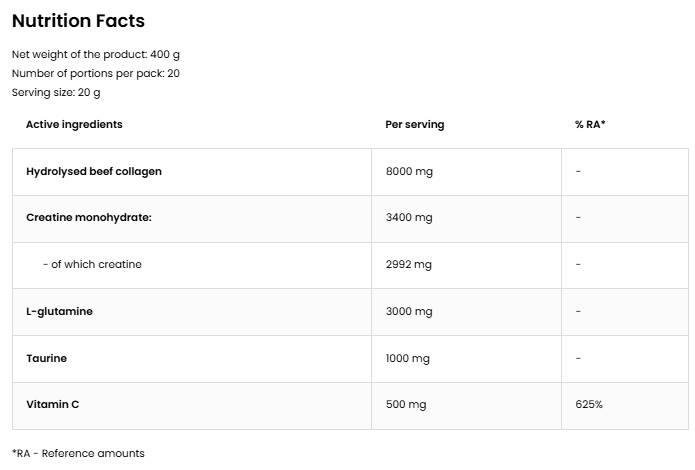Click the Active ingredients column header
This screenshot has height=470, width=695.
pos(74,125)
